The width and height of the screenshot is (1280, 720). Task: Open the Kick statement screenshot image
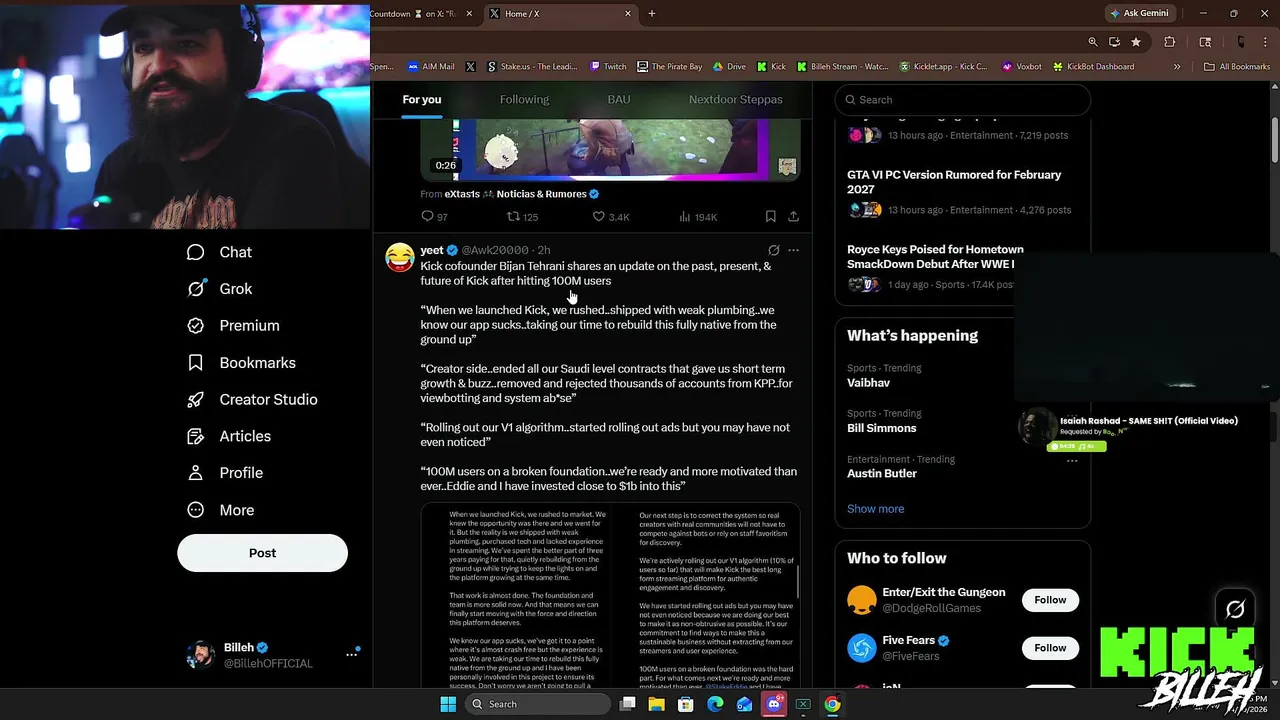tap(610, 596)
